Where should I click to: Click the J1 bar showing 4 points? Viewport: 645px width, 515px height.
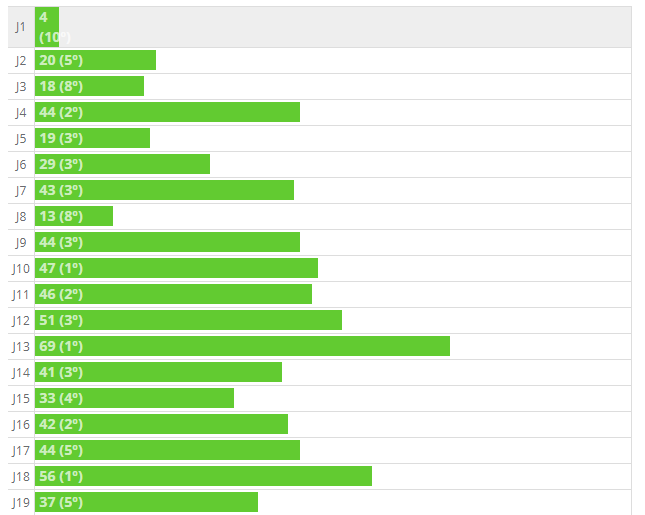tap(47, 27)
